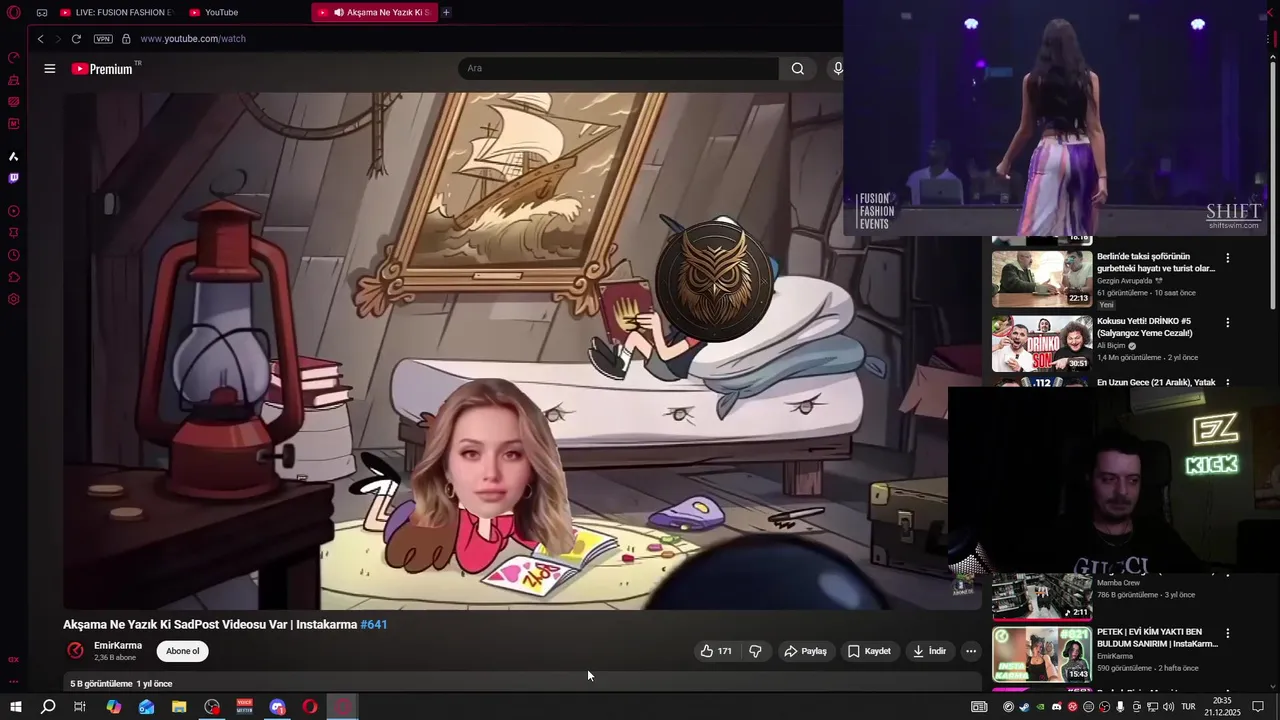The image size is (1280, 720).
Task: View site security lock info
Action: coord(126,39)
